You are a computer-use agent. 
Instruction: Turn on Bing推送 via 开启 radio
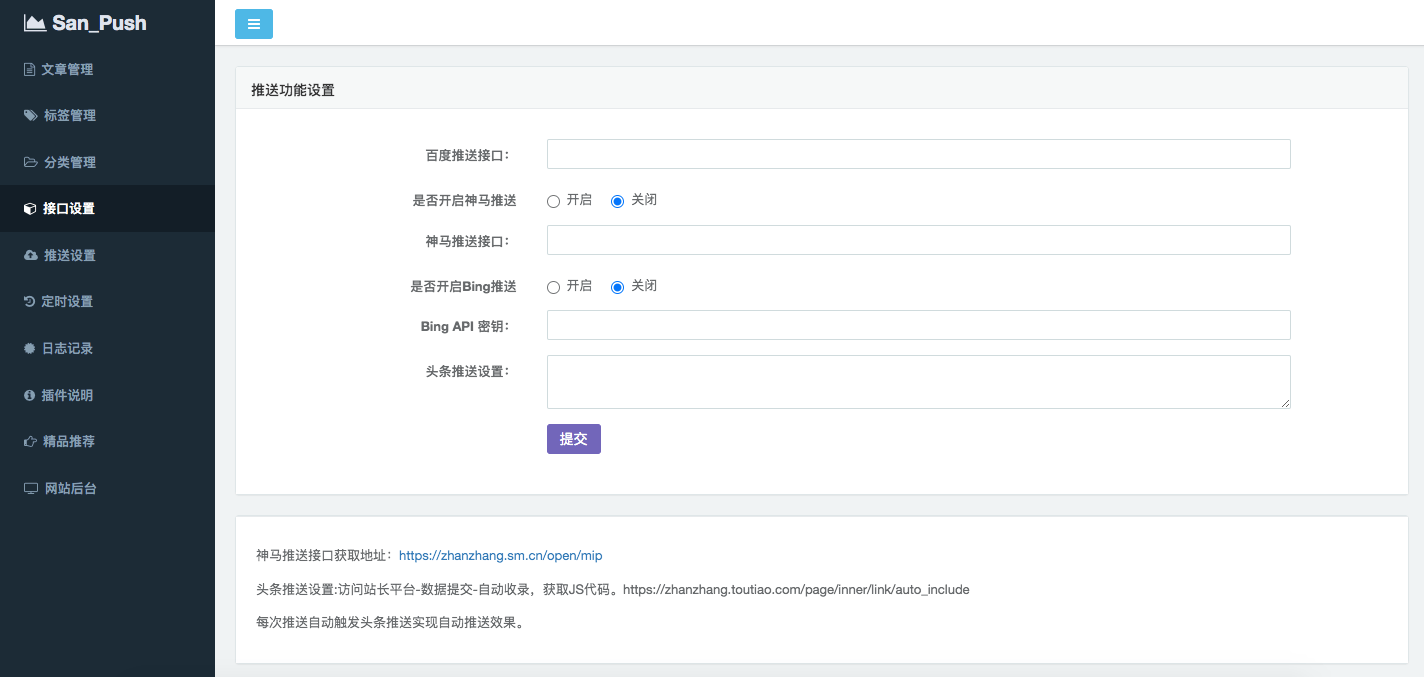tap(554, 287)
